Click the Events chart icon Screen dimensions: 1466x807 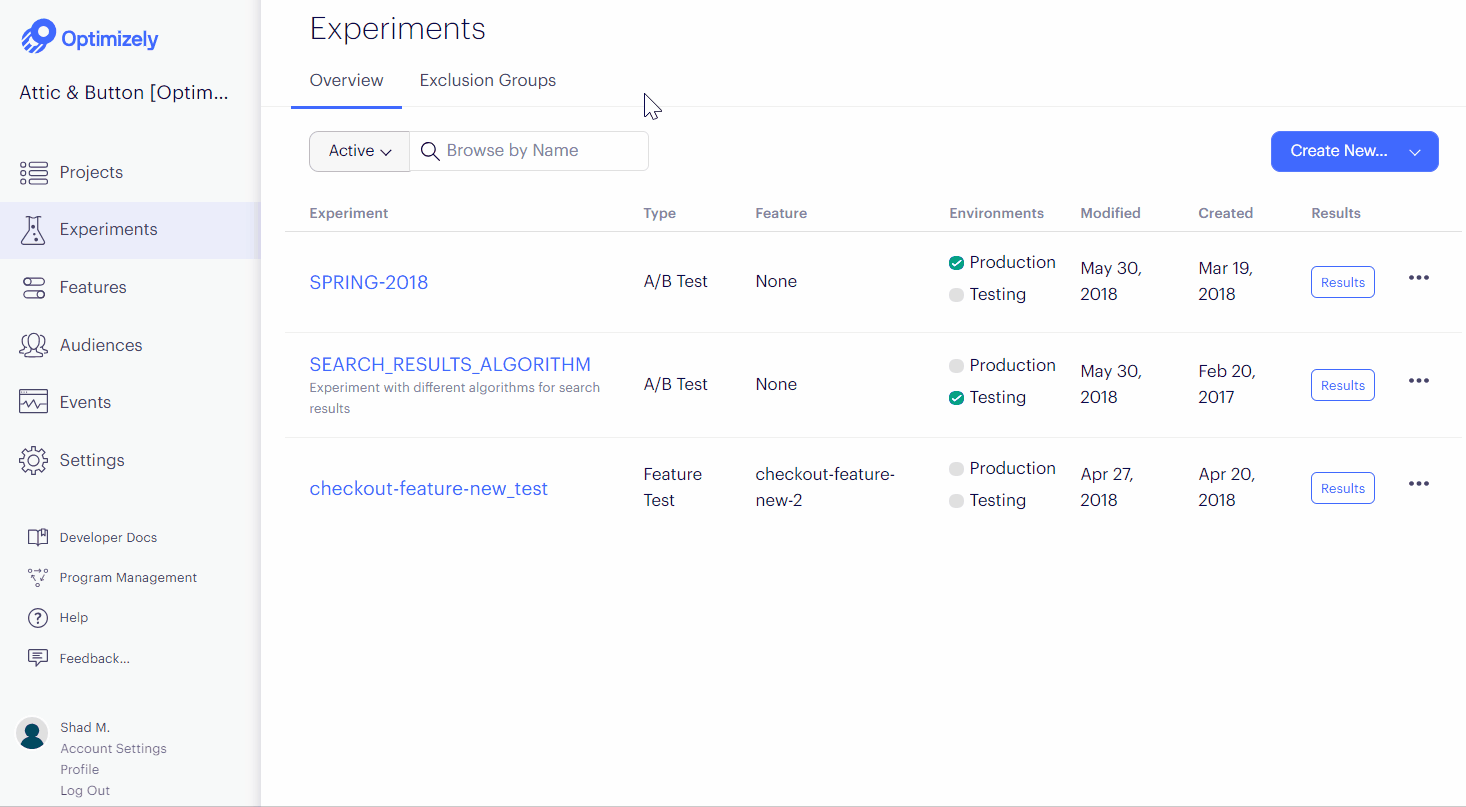point(34,402)
